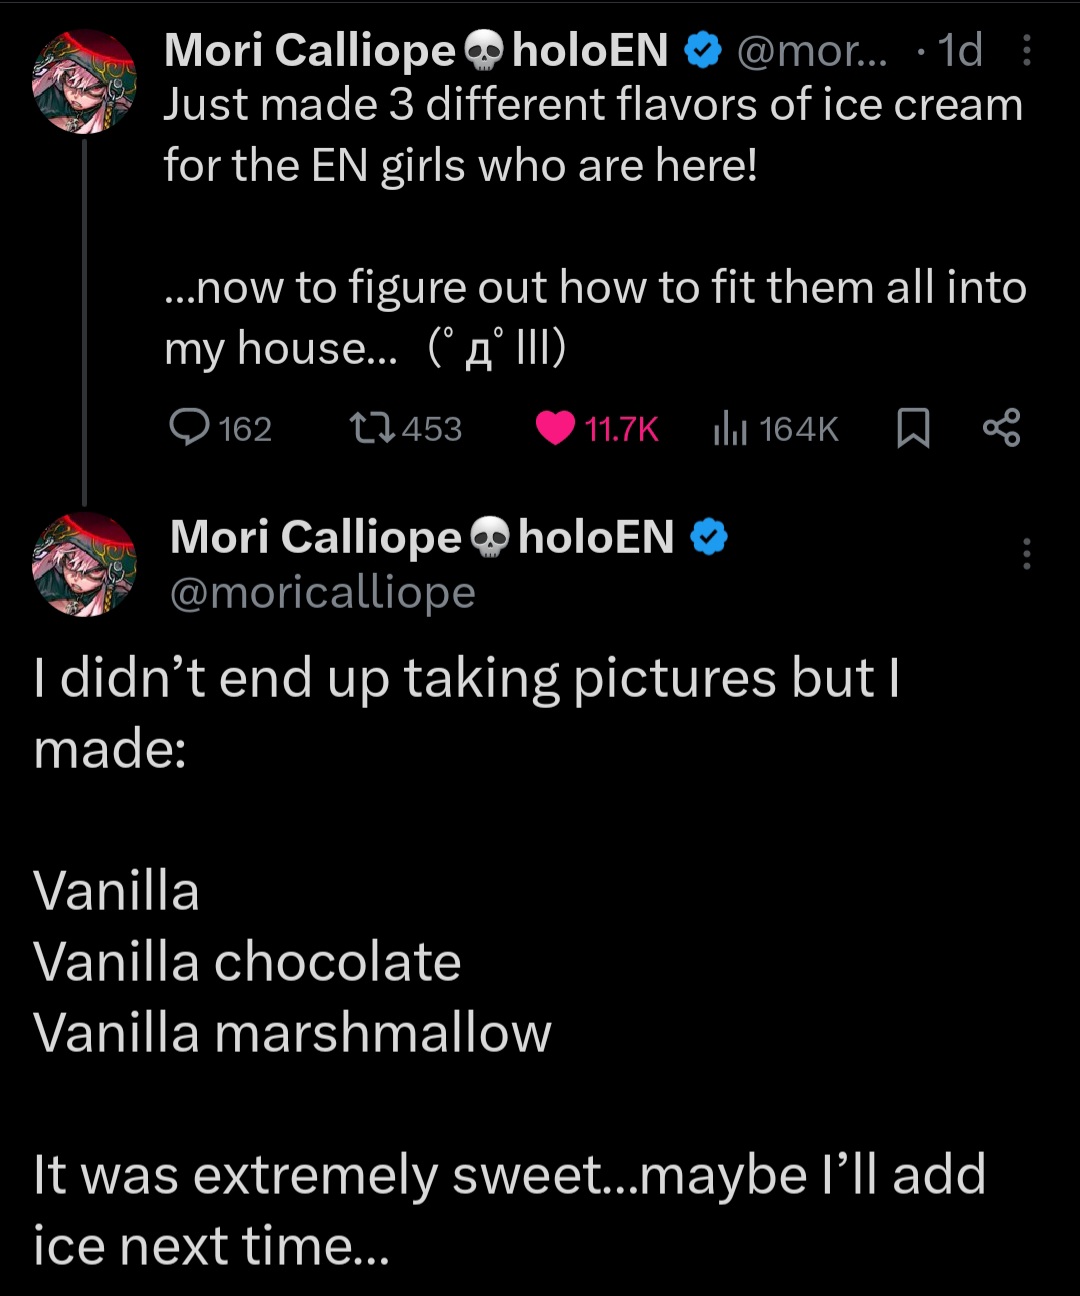View analytics showing 164K views
Viewport: 1080px width, 1296px height.
point(730,428)
